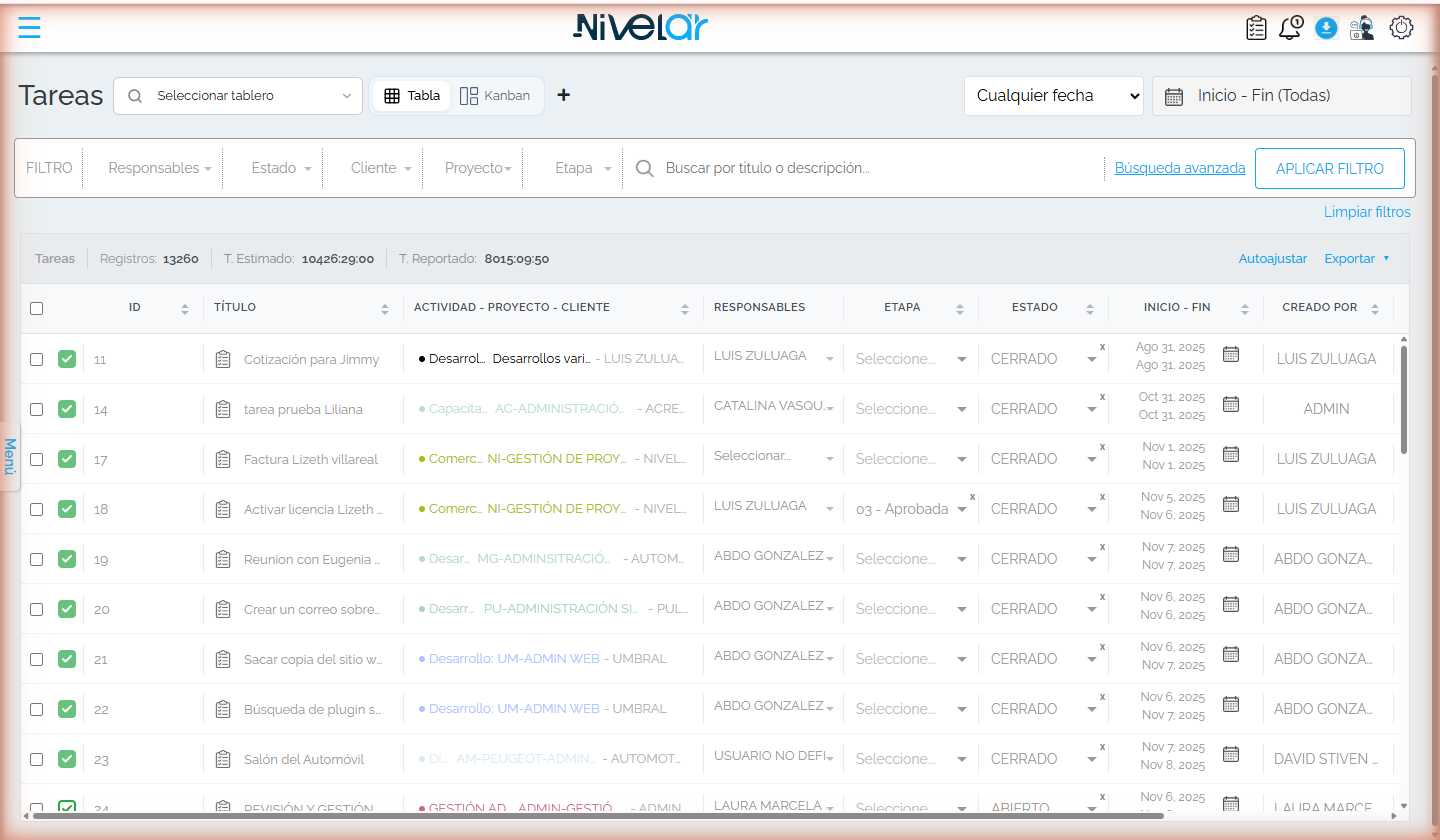Open task icon for Activar licencia Lizeth
This screenshot has height=840, width=1440.
pos(223,509)
